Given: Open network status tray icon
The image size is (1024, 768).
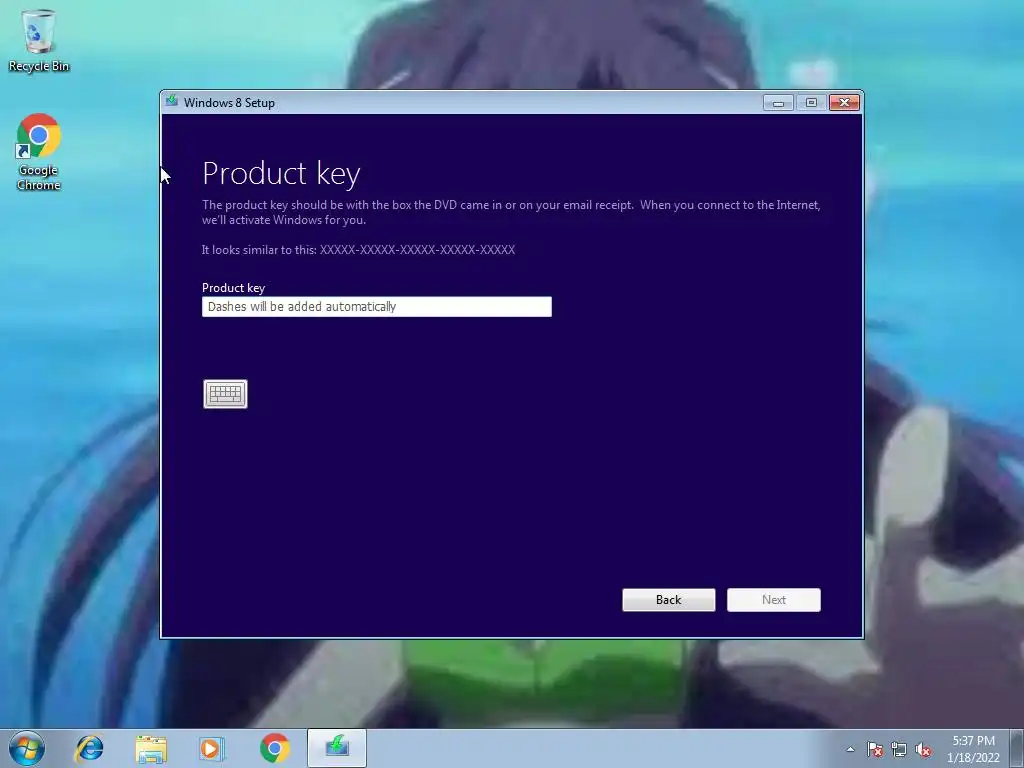Looking at the screenshot, I should click(x=899, y=749).
